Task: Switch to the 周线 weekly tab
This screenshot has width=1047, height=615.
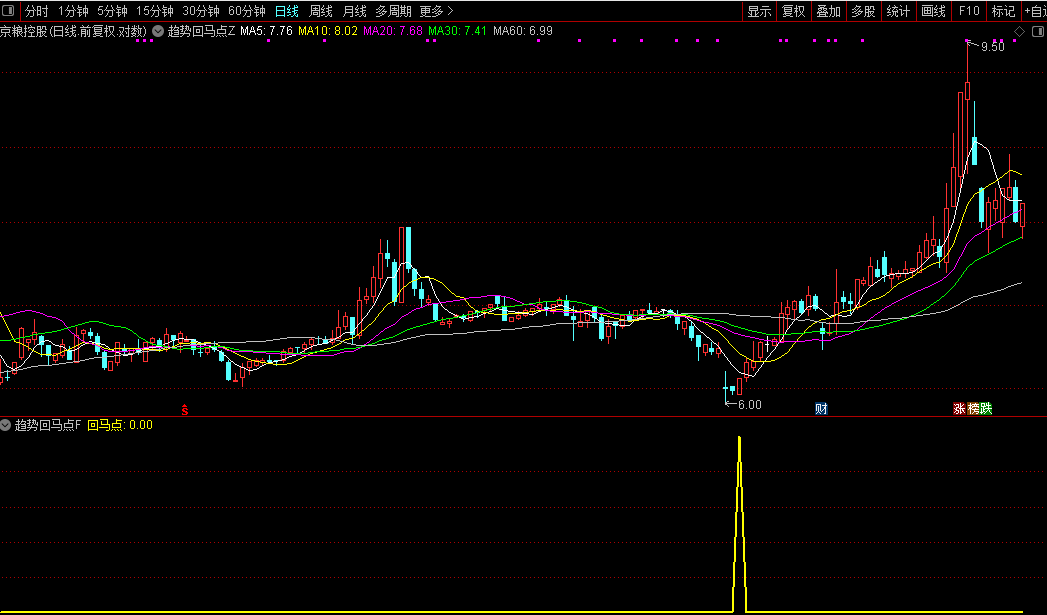Action: pyautogui.click(x=321, y=12)
